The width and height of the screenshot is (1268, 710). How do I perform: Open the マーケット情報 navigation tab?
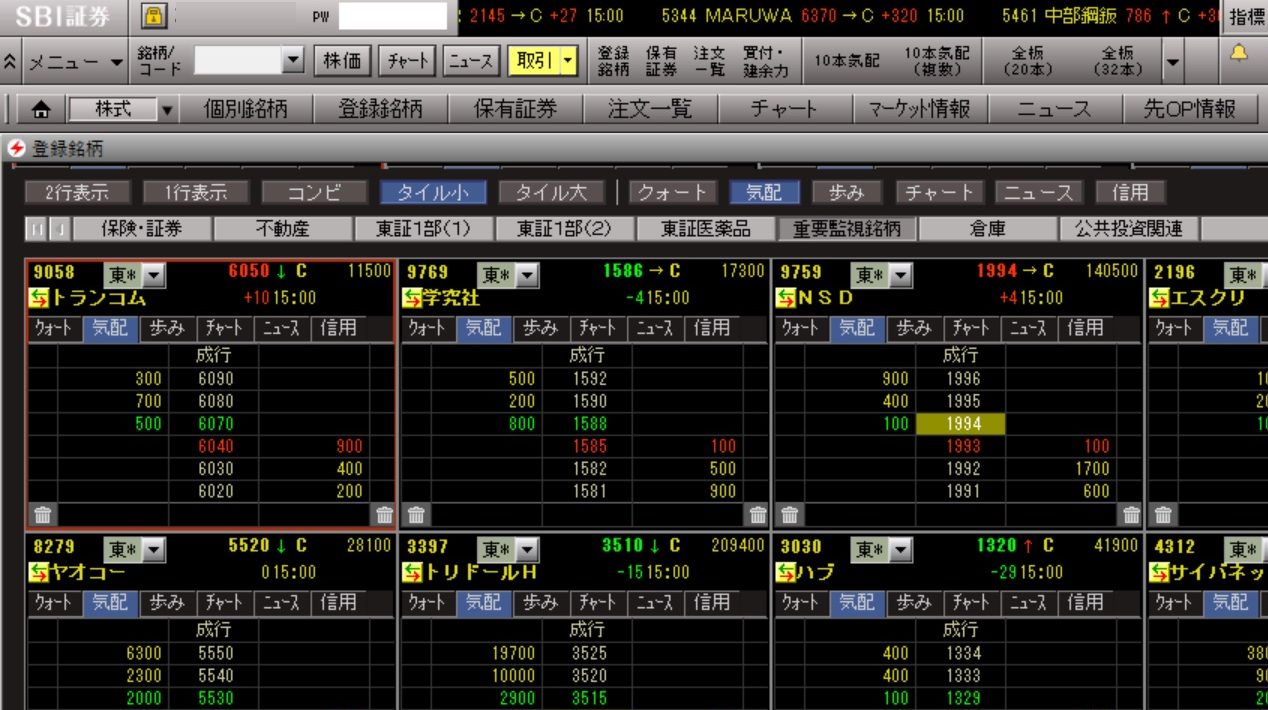(x=919, y=109)
